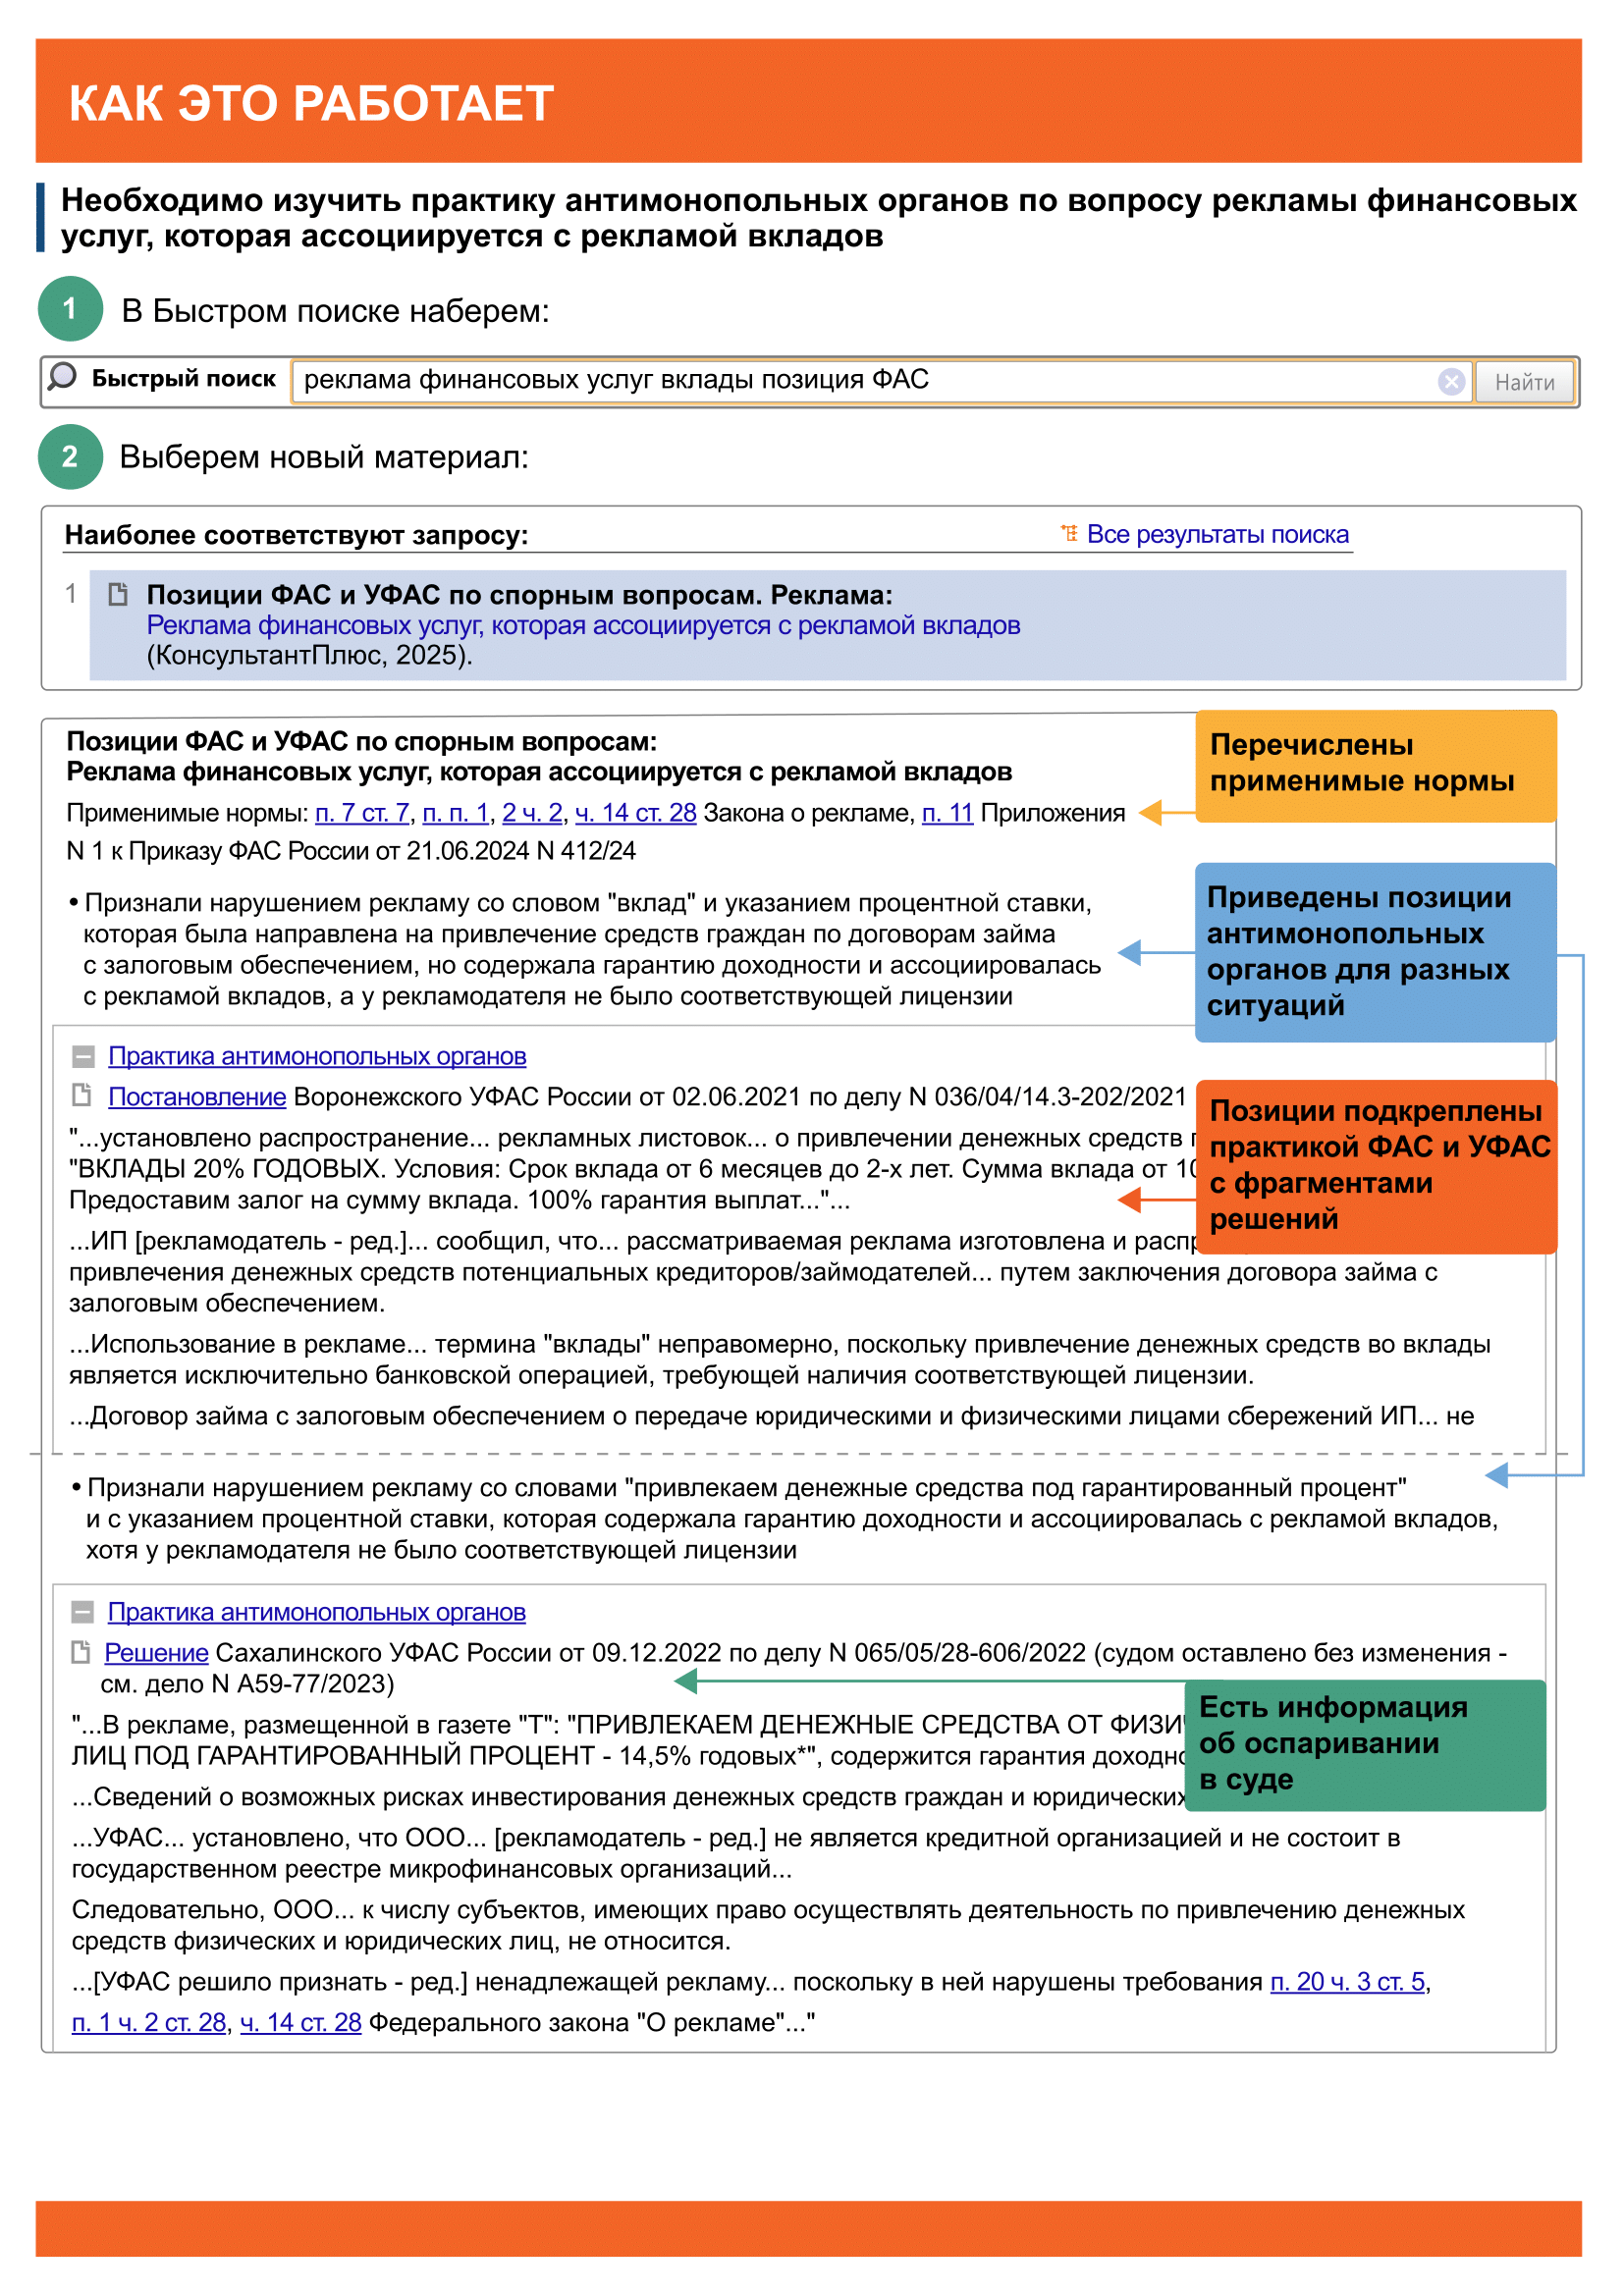The height and width of the screenshot is (2296, 1624).
Task: Collapse first Практика антимонопольных органов section
Action: pos(83,1056)
